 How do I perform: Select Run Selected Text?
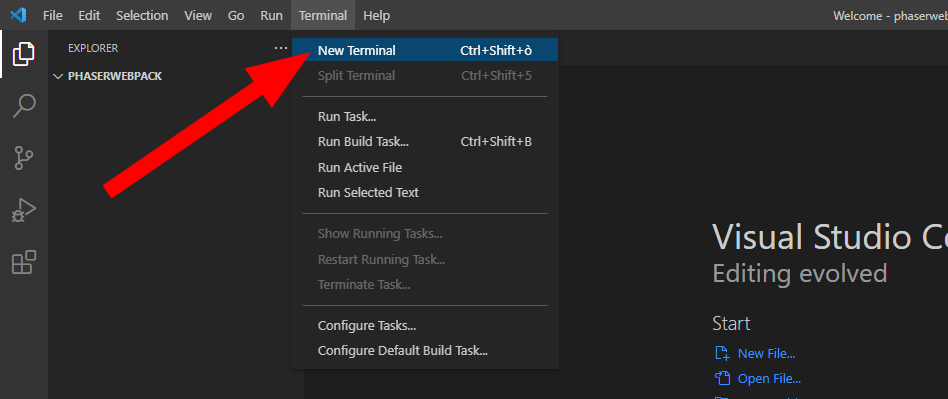[425, 193]
